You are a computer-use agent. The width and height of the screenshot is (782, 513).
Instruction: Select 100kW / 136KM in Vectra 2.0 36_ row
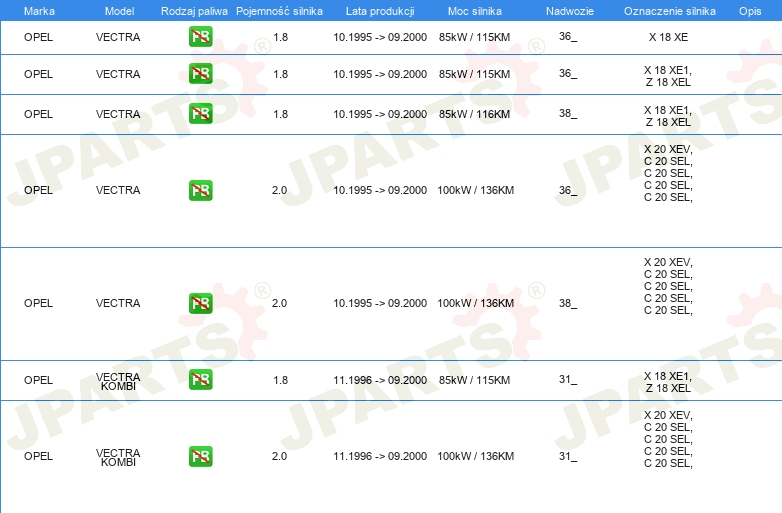(x=475, y=190)
